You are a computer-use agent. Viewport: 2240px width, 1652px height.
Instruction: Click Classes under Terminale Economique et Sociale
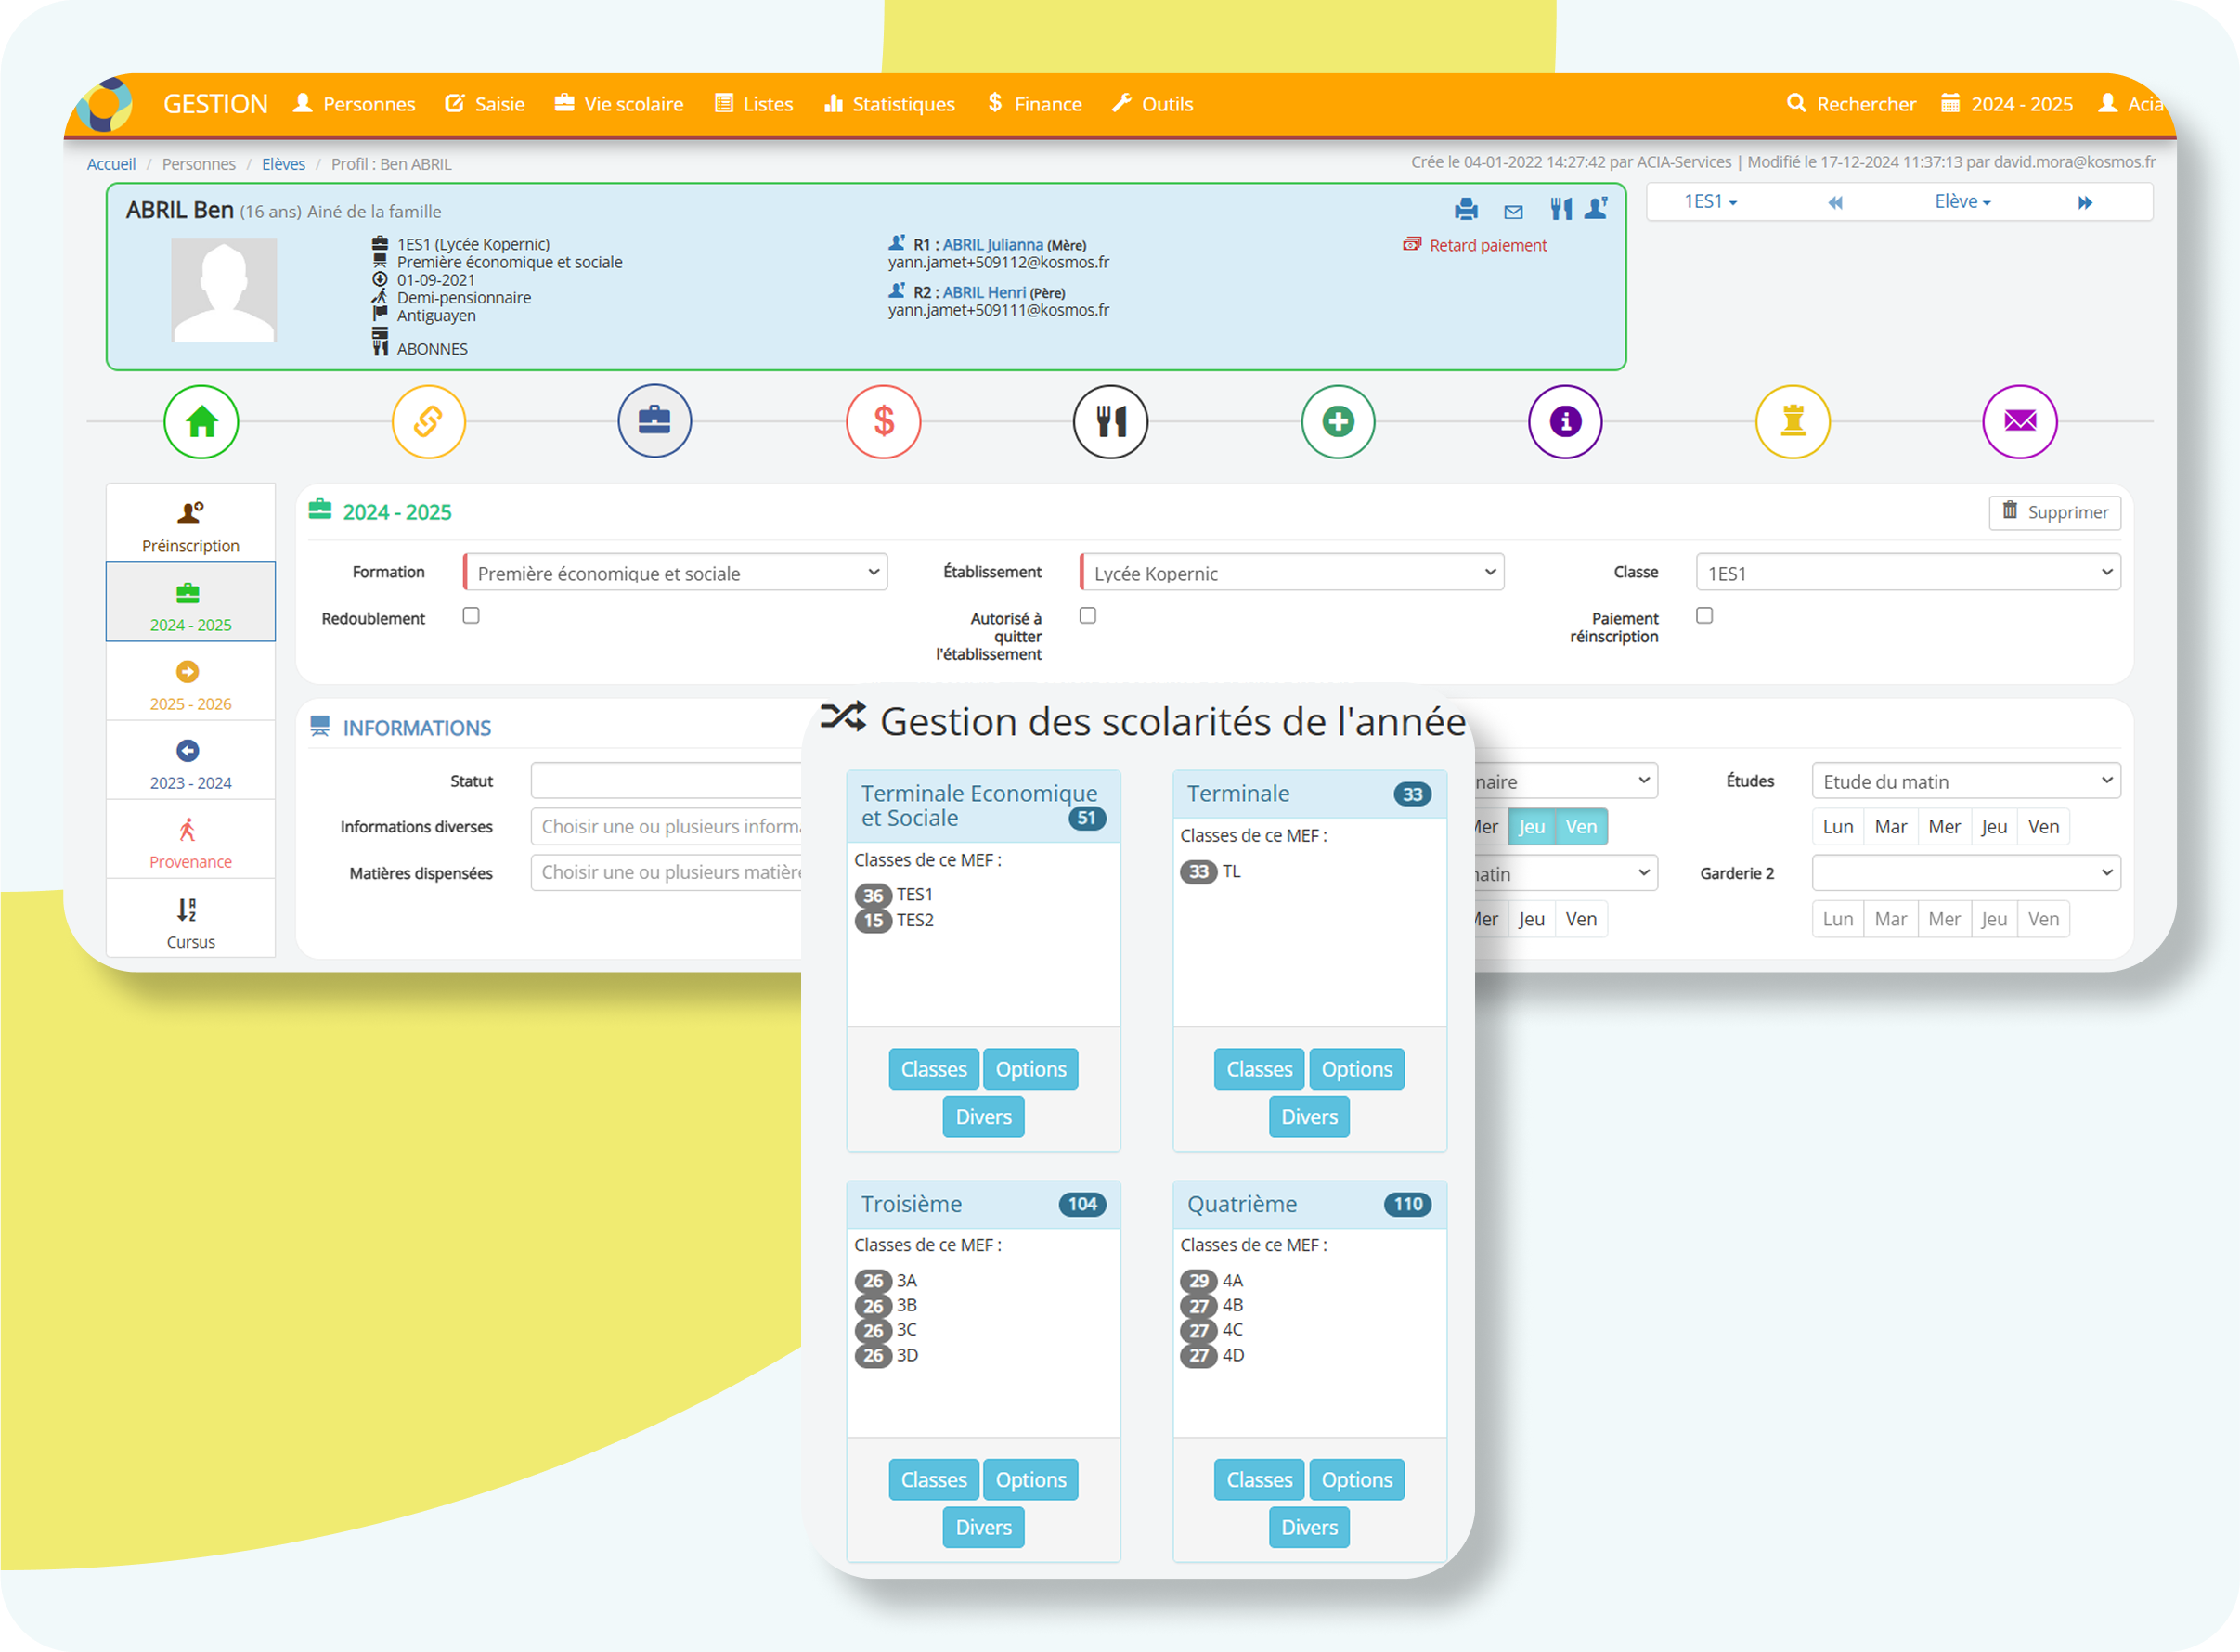[934, 1070]
